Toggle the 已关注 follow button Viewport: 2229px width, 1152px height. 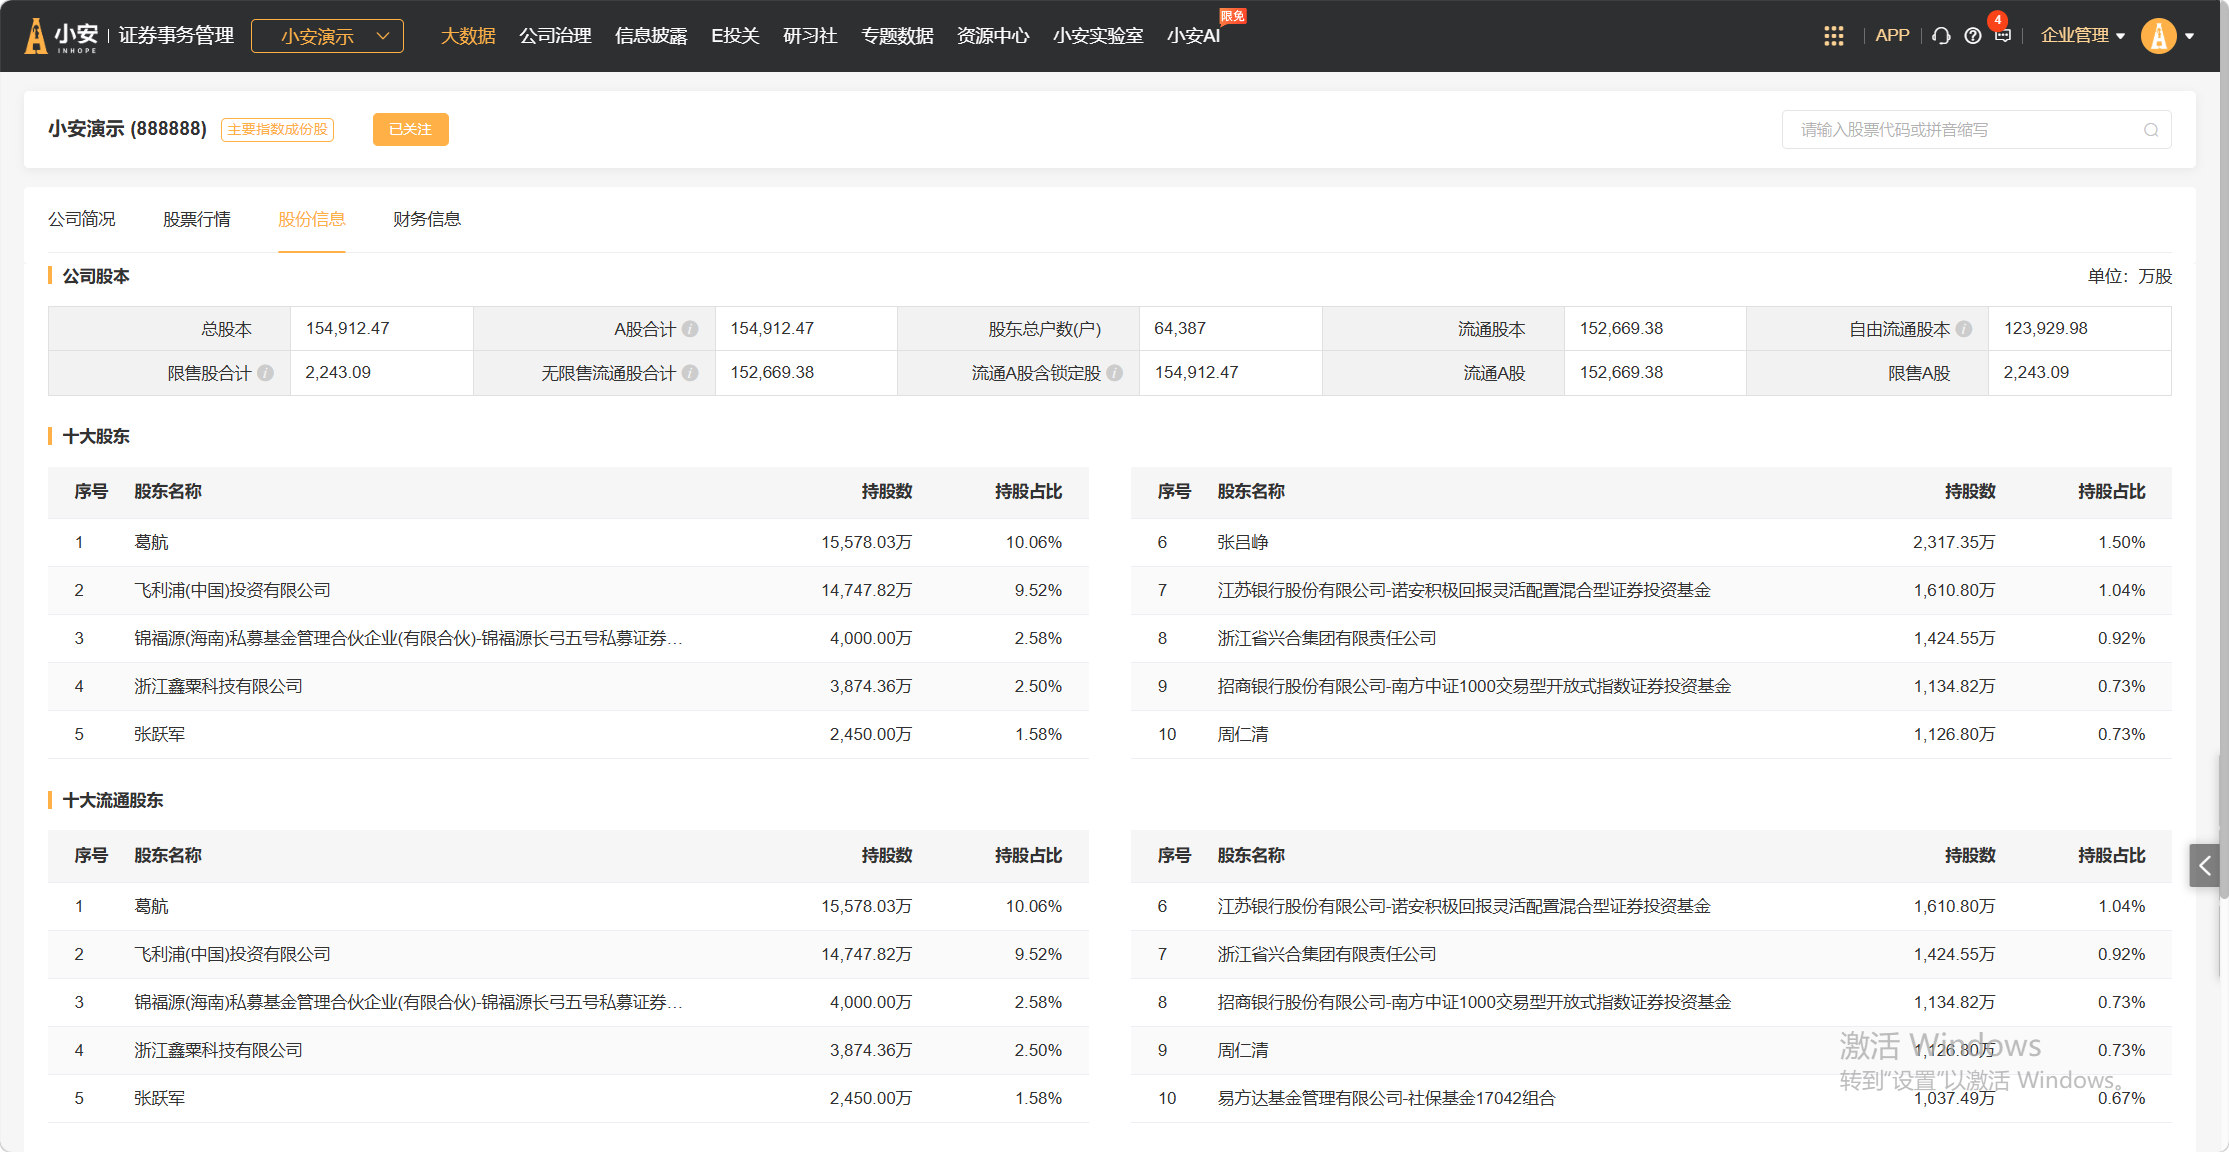[410, 130]
